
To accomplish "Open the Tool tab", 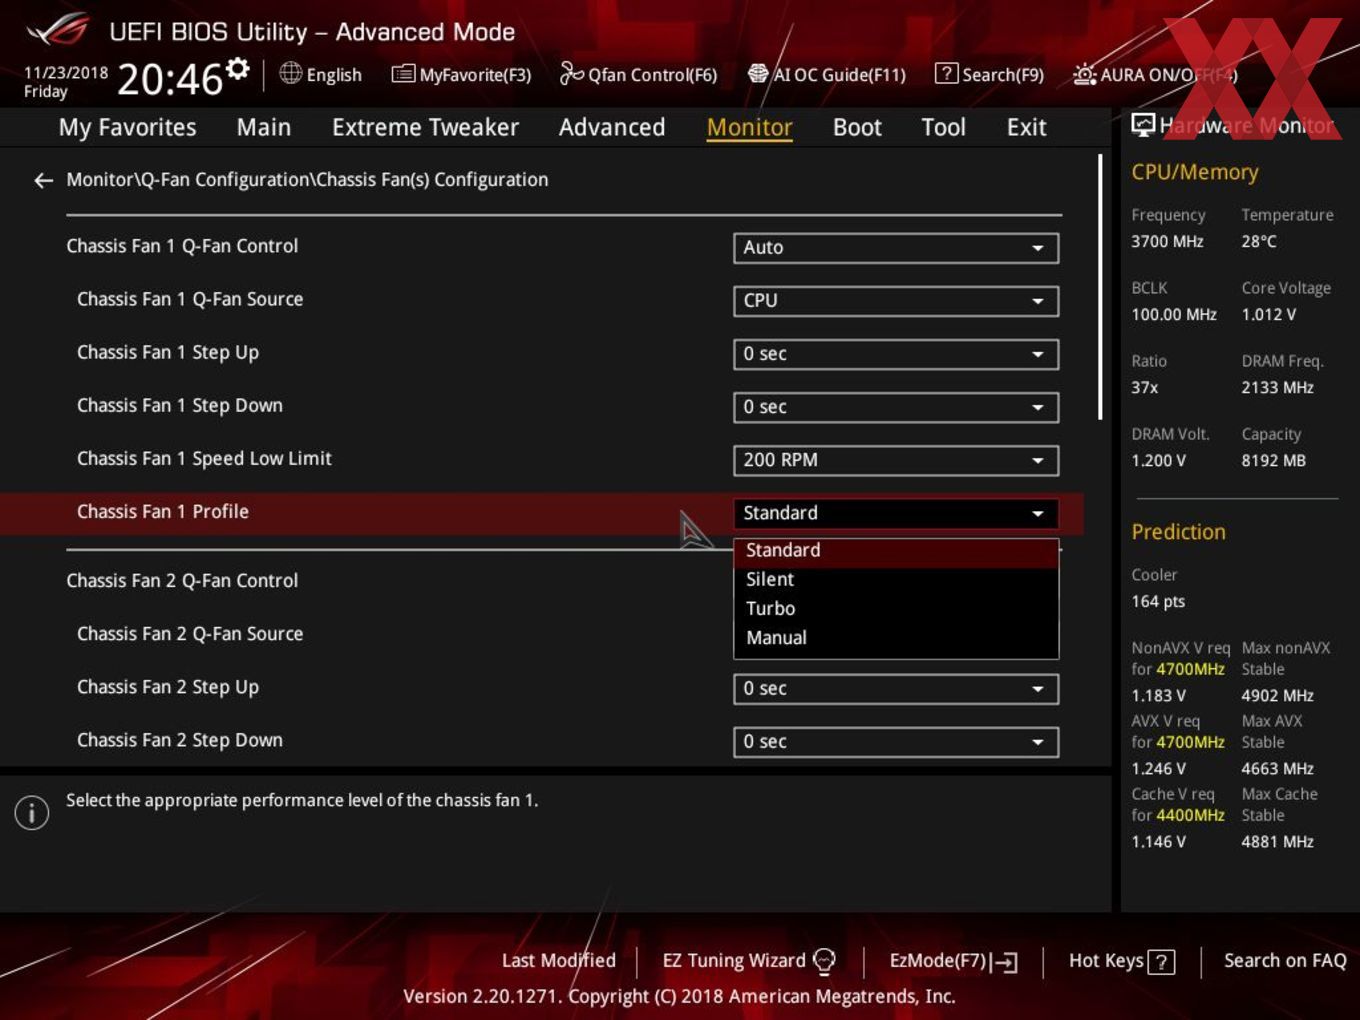I will click(x=943, y=127).
